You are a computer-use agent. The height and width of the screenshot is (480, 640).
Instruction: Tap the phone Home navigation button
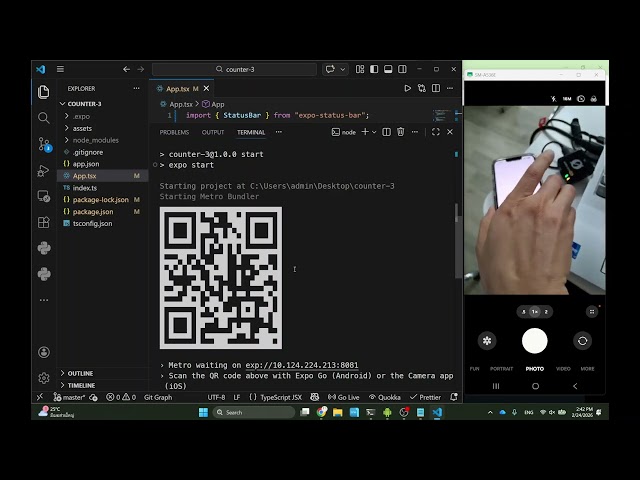click(536, 386)
